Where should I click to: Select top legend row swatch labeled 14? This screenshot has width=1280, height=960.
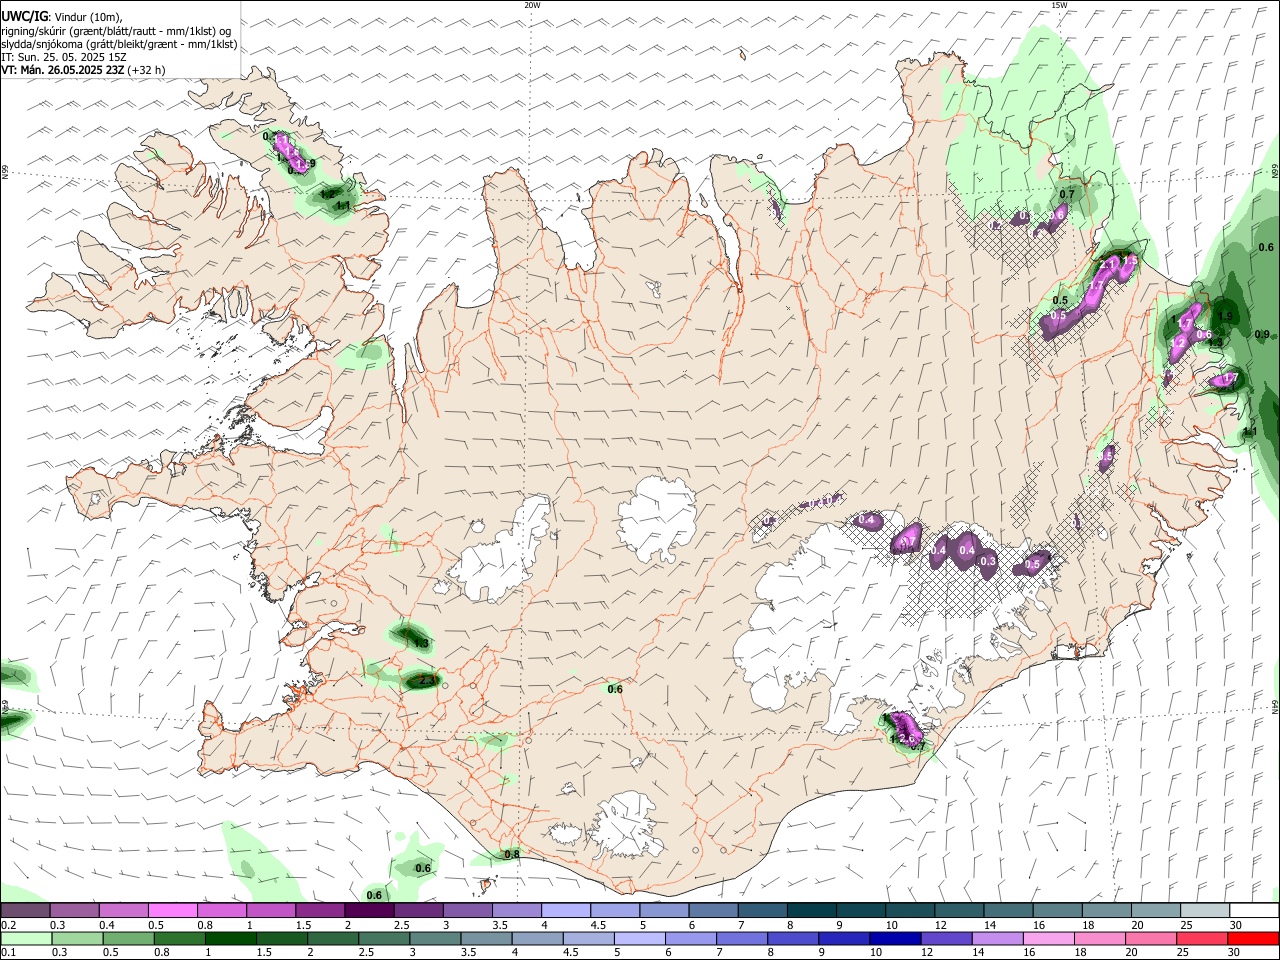[x=1008, y=910]
